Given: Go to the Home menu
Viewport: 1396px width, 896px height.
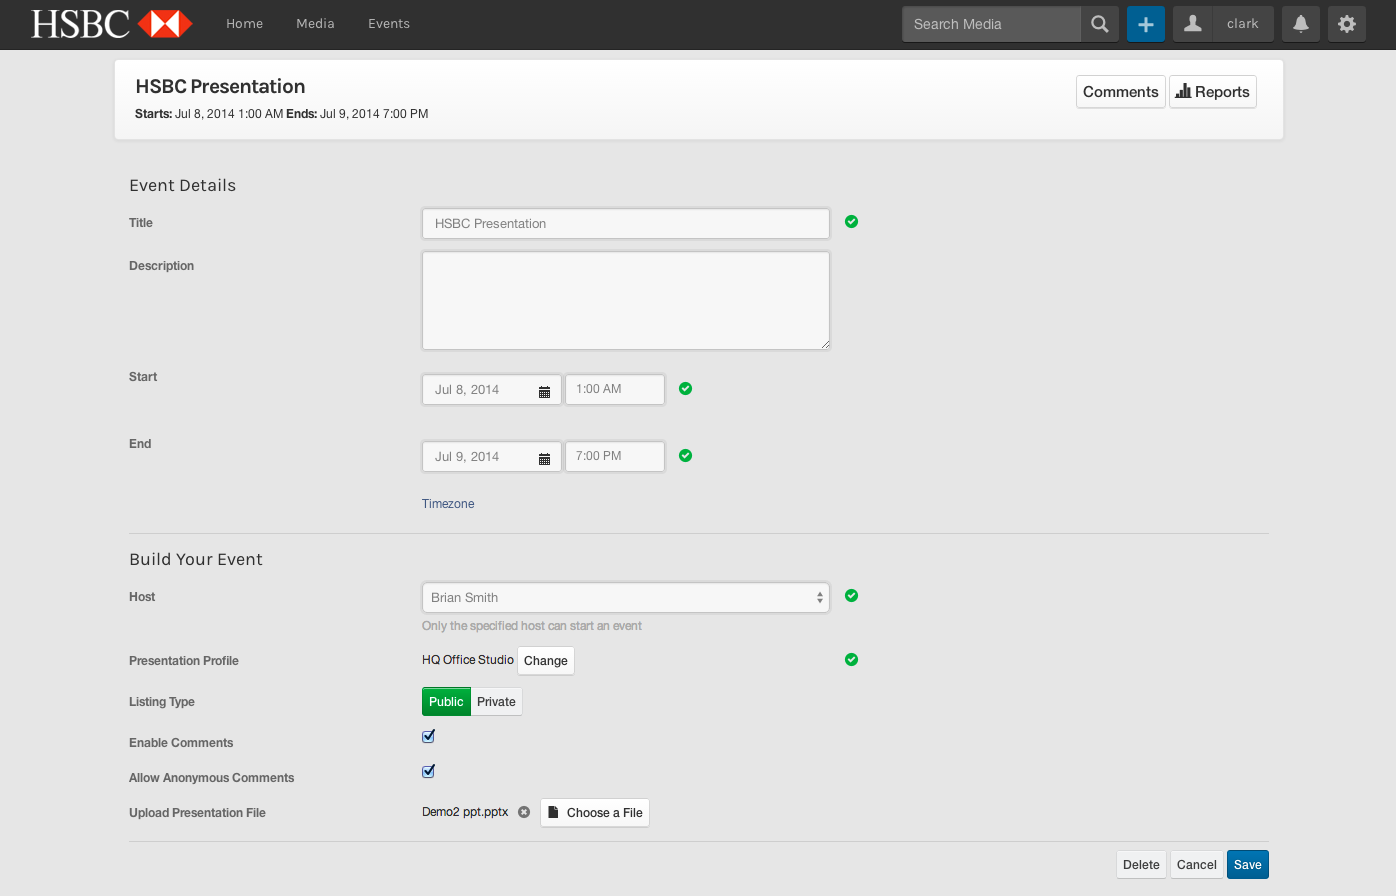Looking at the screenshot, I should coord(245,24).
